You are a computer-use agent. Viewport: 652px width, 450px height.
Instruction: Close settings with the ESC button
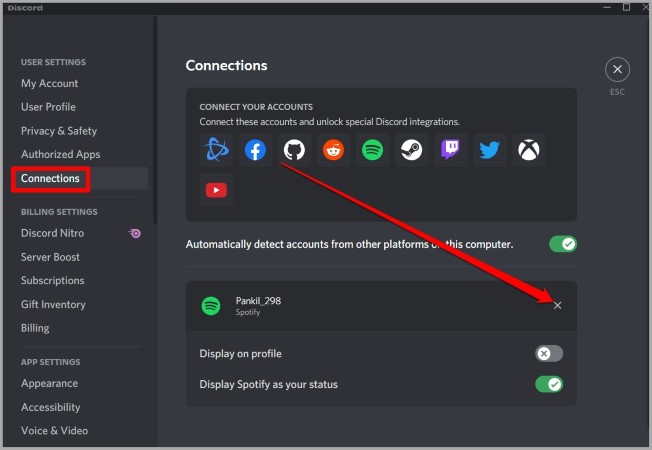click(617, 69)
